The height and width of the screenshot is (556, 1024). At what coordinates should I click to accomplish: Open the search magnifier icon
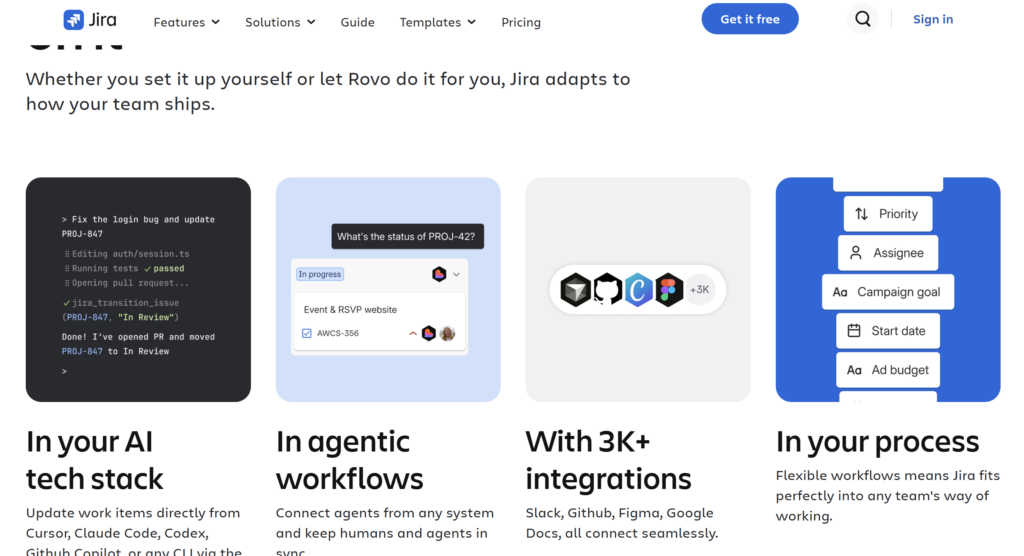pos(863,19)
